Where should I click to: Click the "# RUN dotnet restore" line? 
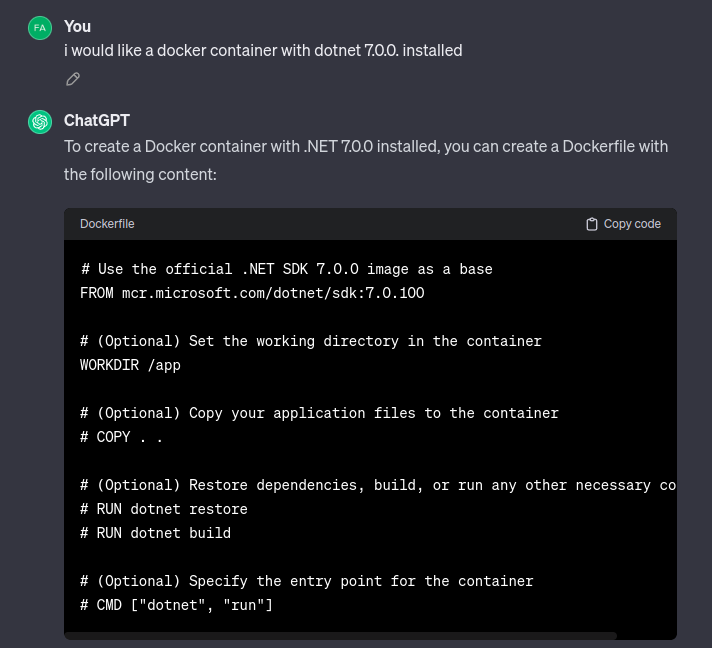(x=163, y=509)
